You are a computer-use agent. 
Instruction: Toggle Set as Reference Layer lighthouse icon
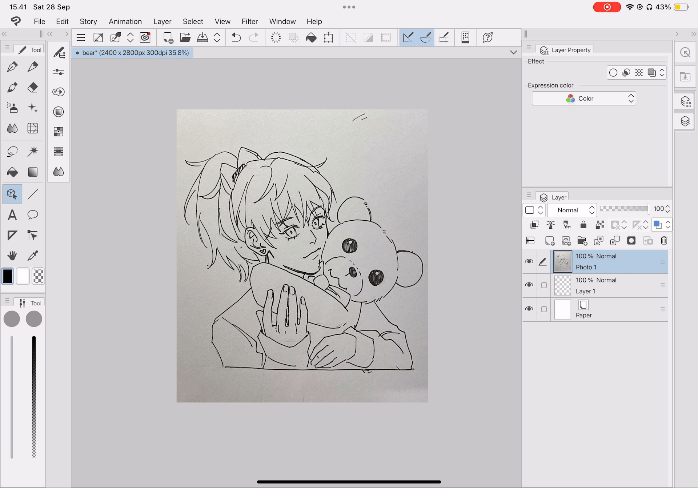click(551, 225)
